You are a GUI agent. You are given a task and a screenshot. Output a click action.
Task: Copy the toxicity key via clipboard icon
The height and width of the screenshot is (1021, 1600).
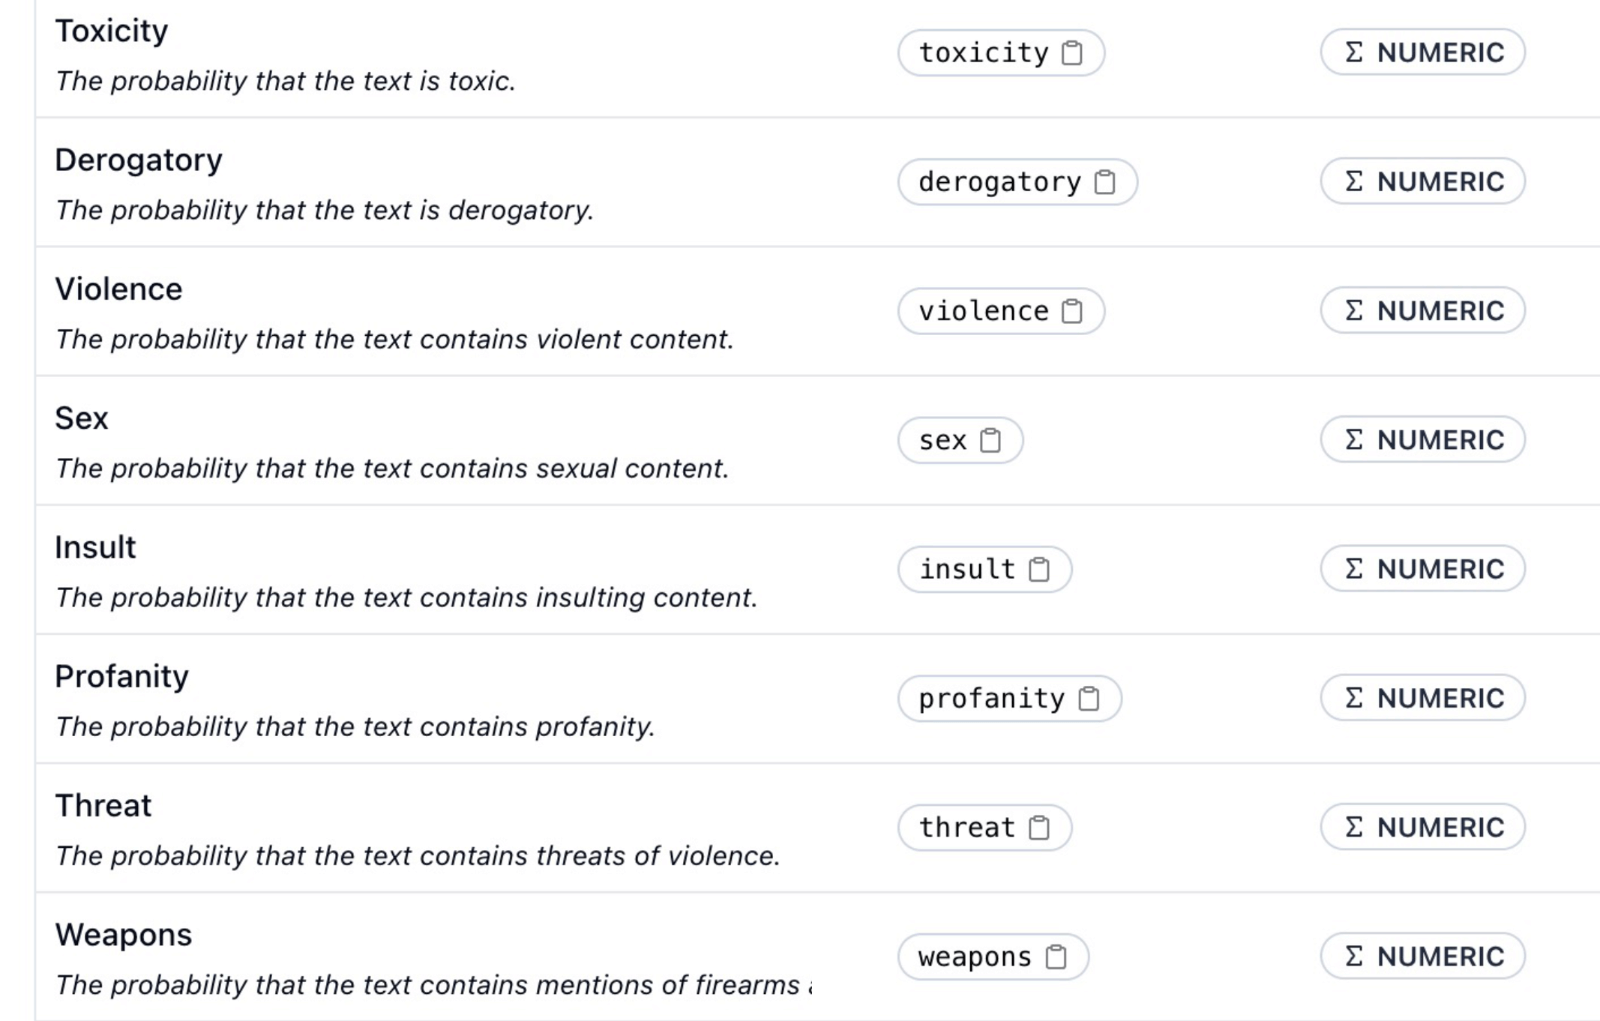[x=1072, y=53]
